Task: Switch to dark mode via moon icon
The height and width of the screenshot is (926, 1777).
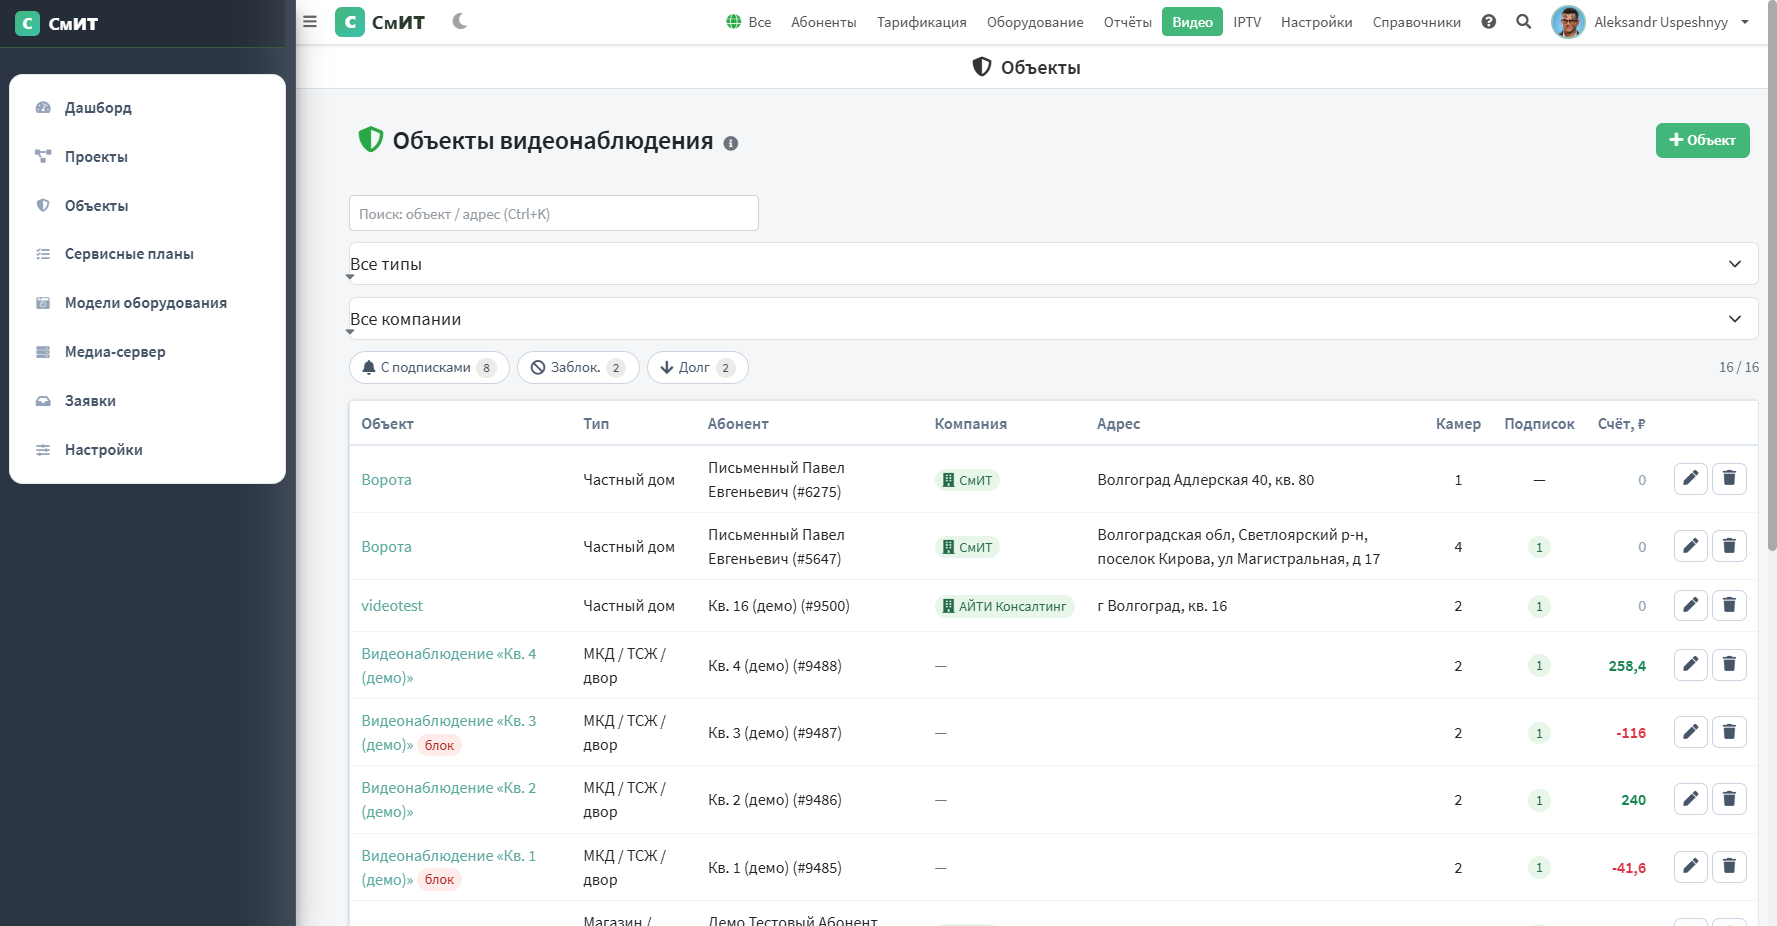Action: coord(460,21)
